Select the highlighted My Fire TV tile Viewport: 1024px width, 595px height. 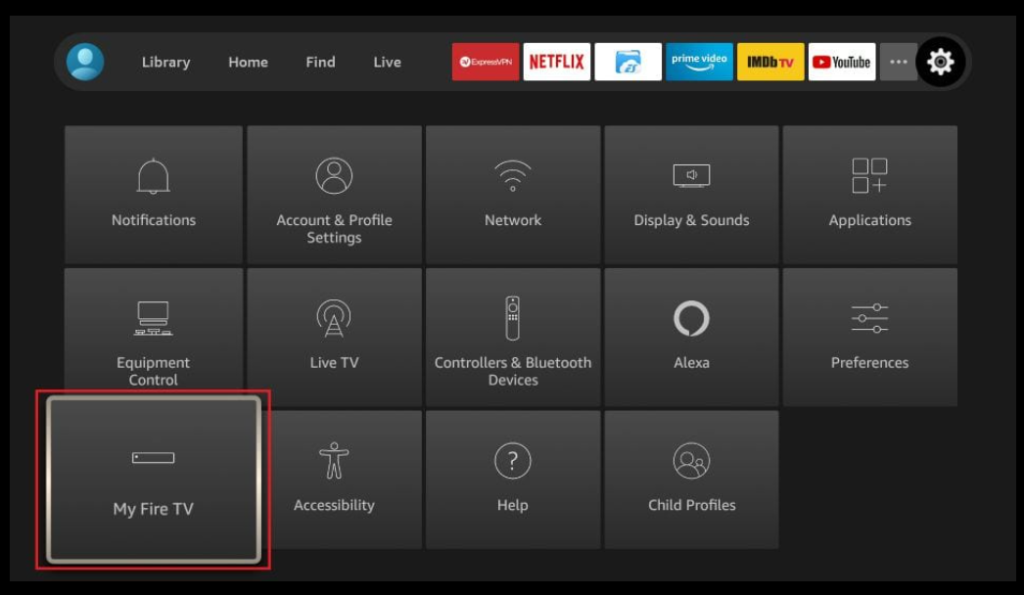153,481
